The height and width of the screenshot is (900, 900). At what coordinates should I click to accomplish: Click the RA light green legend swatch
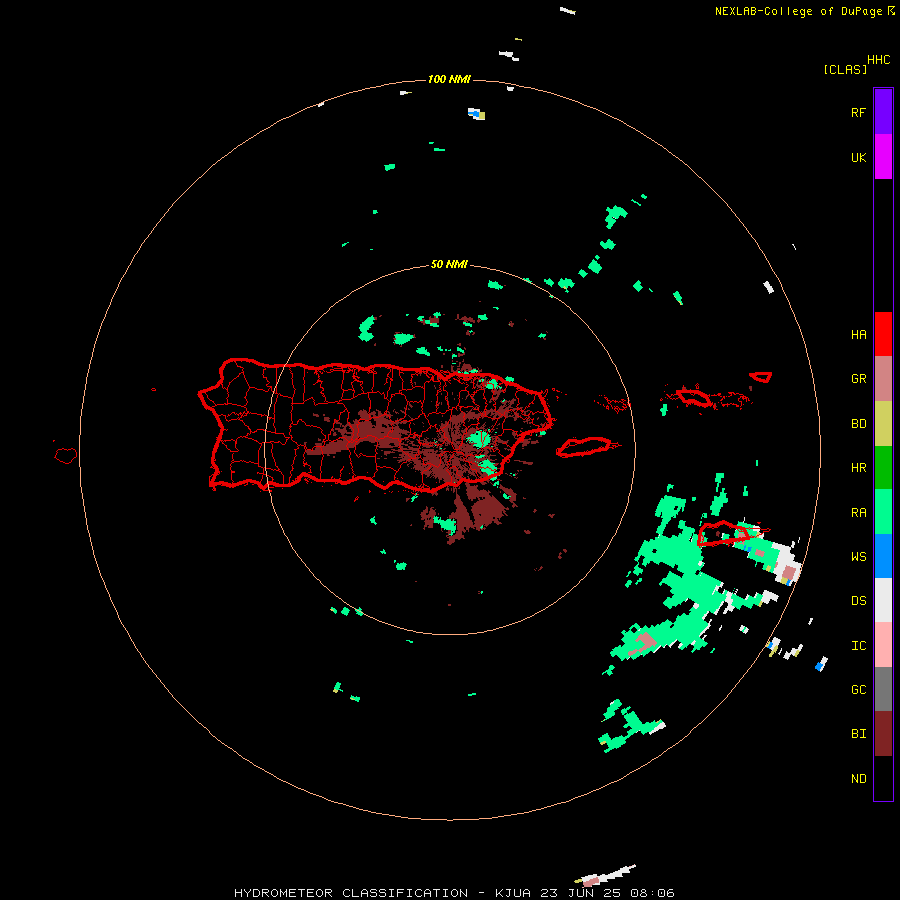click(x=883, y=512)
